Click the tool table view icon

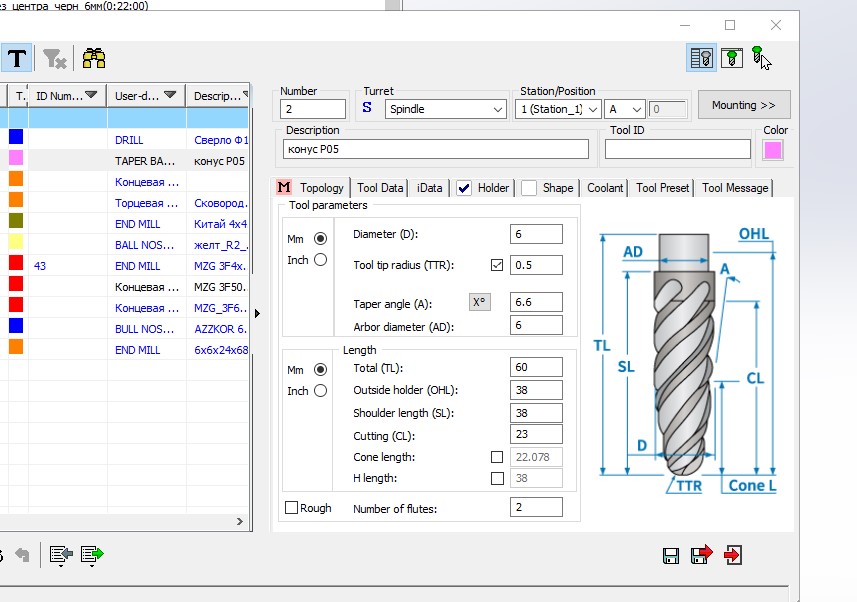tap(702, 58)
